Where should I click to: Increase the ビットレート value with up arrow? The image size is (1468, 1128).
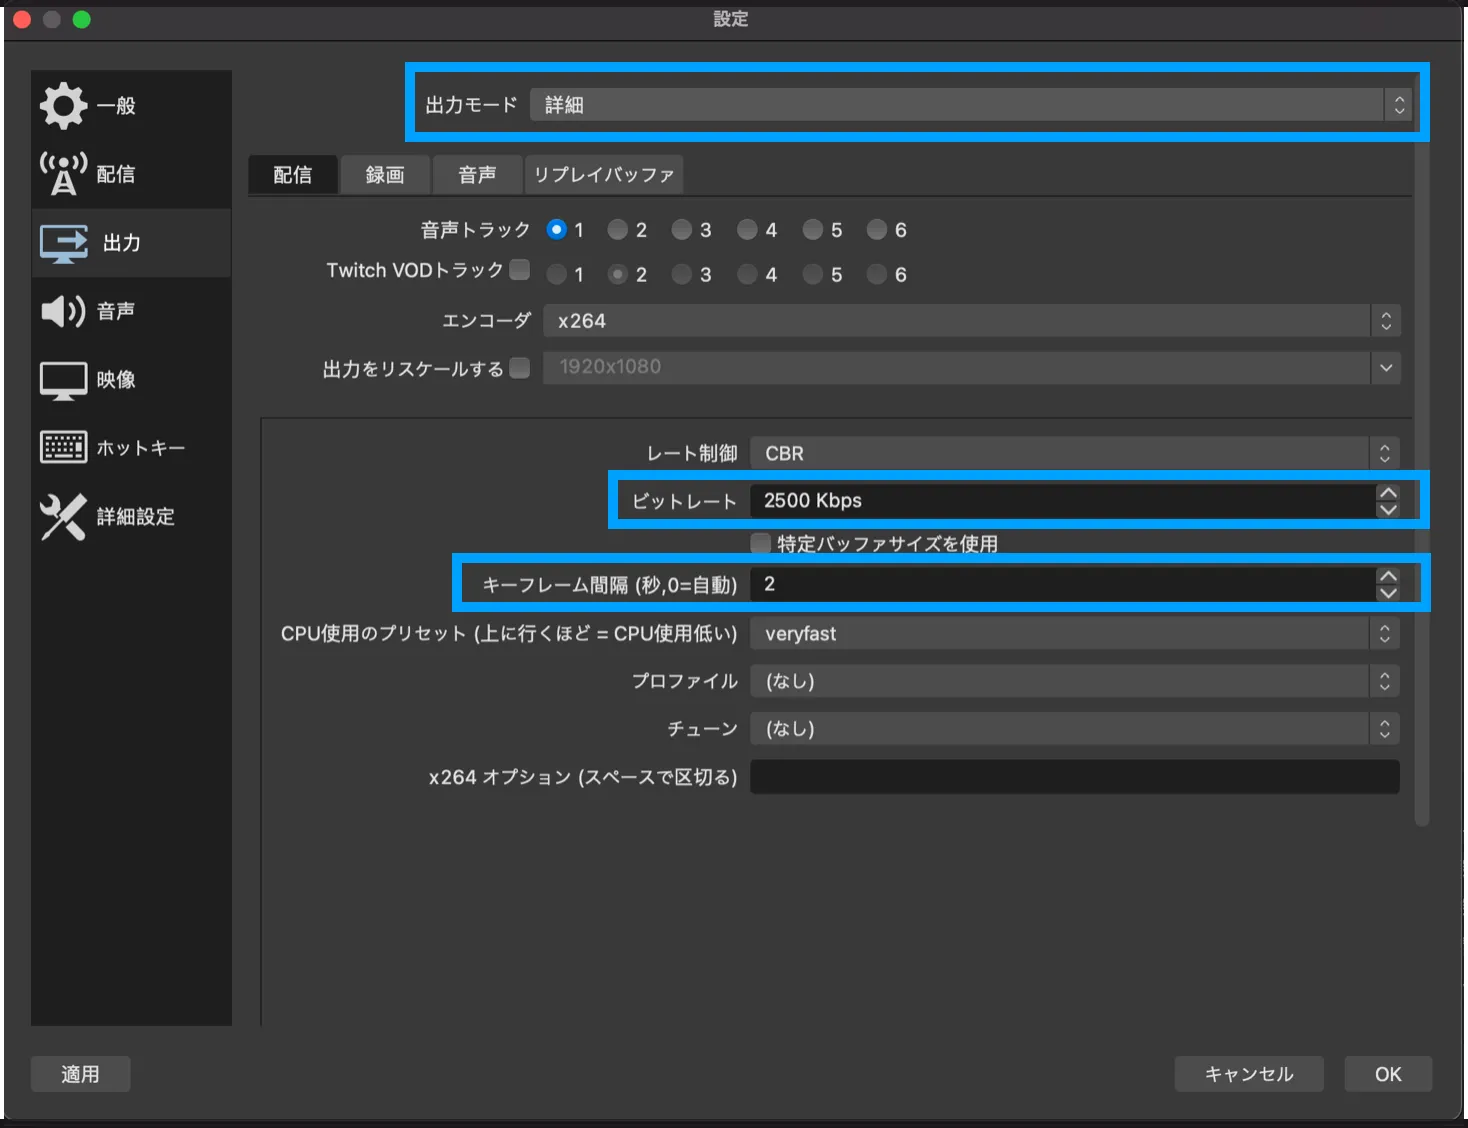click(x=1388, y=492)
